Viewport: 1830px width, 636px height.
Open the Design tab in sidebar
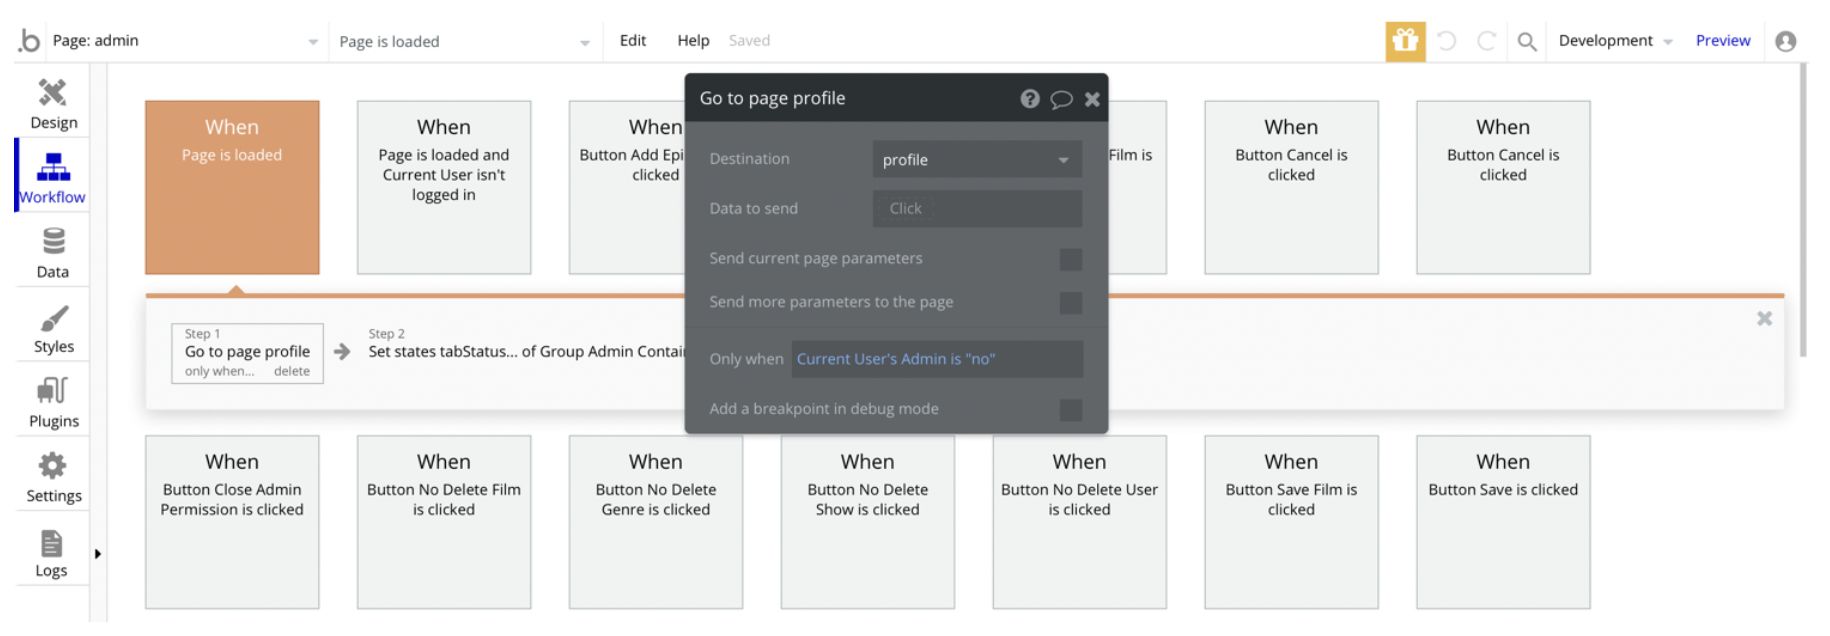53,104
